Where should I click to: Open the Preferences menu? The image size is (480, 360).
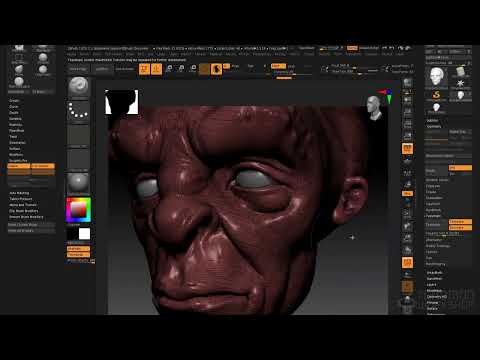(x=262, y=54)
